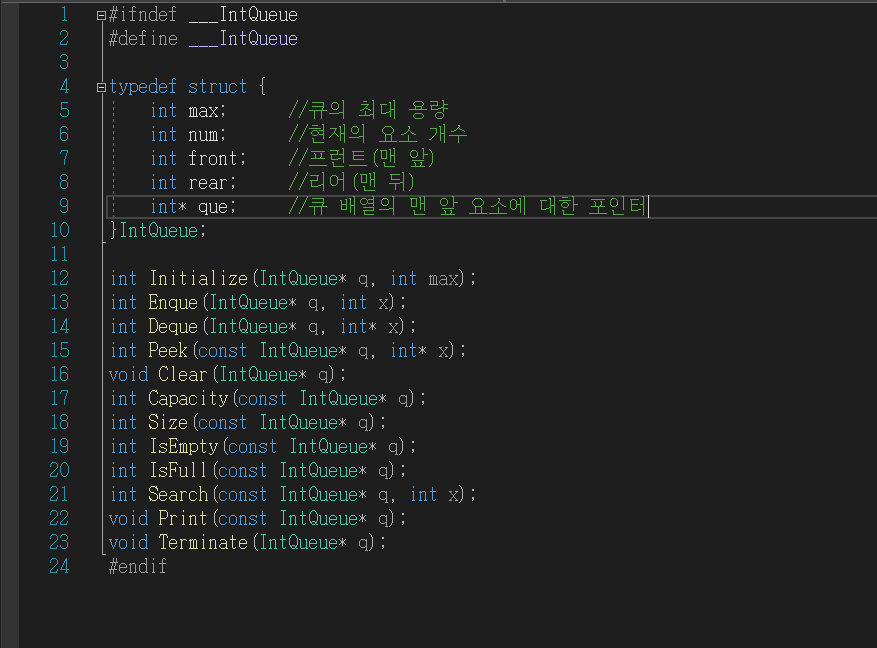Click line number 16 in the gutter

pyautogui.click(x=59, y=374)
